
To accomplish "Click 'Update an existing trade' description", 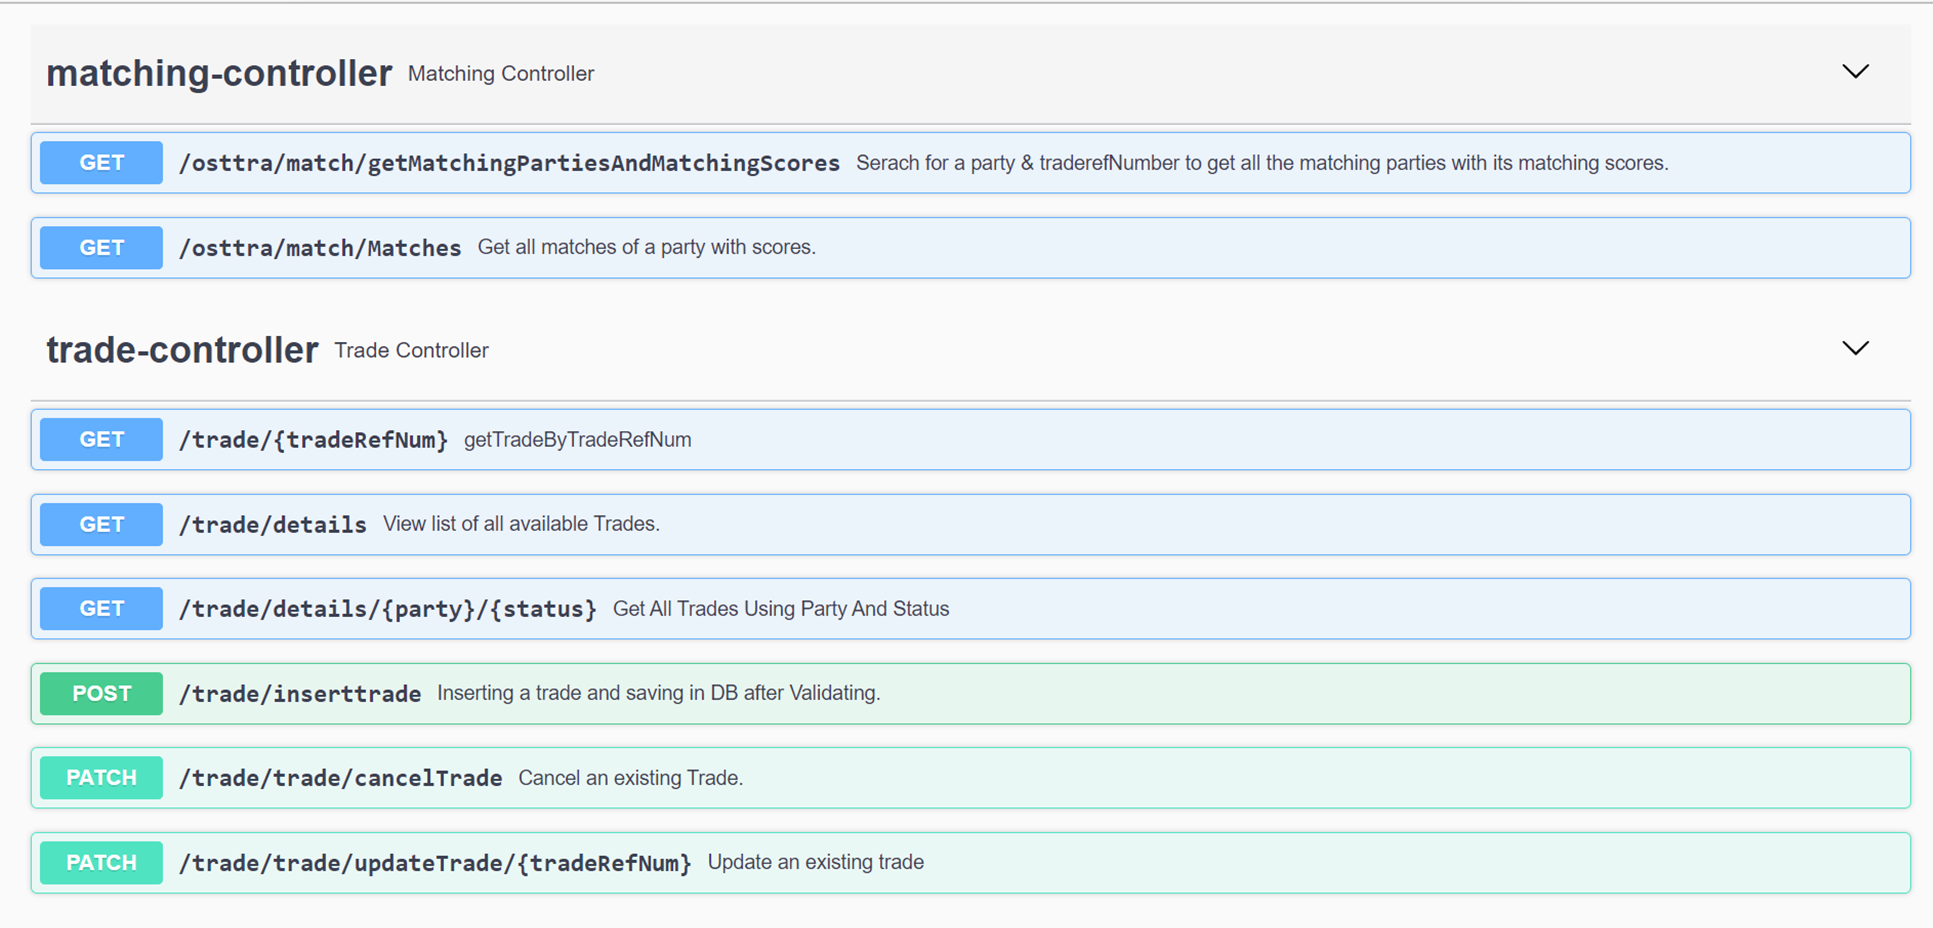I will 815,862.
